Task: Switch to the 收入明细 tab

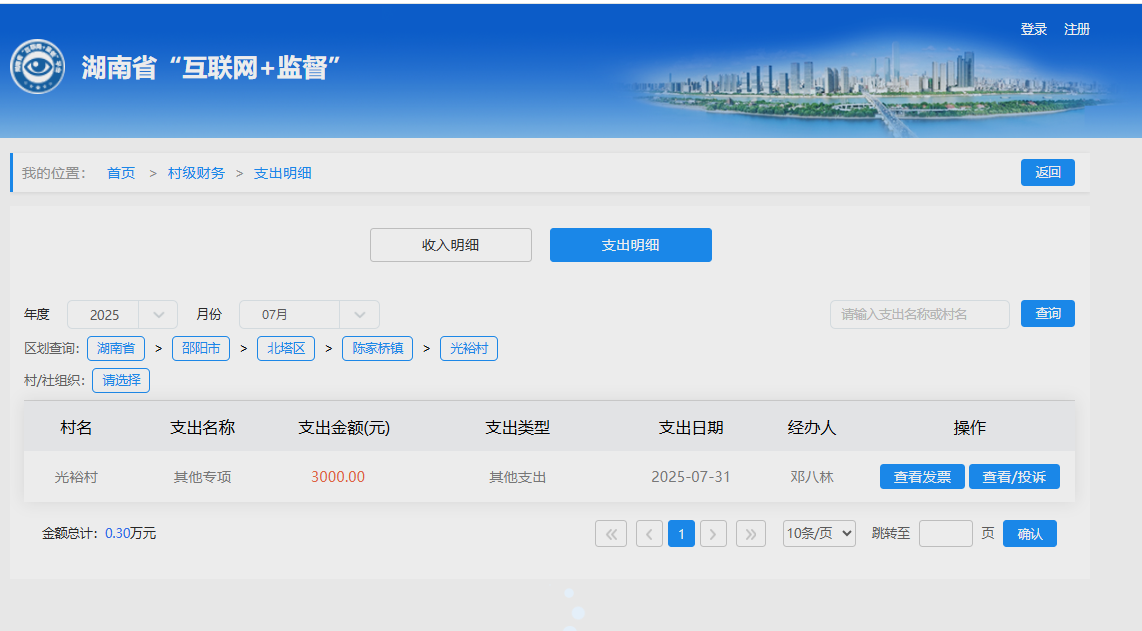Action: coord(450,245)
